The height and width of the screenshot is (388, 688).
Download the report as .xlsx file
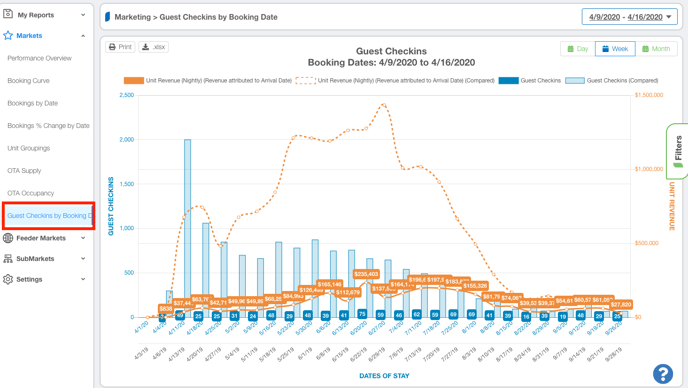point(154,47)
